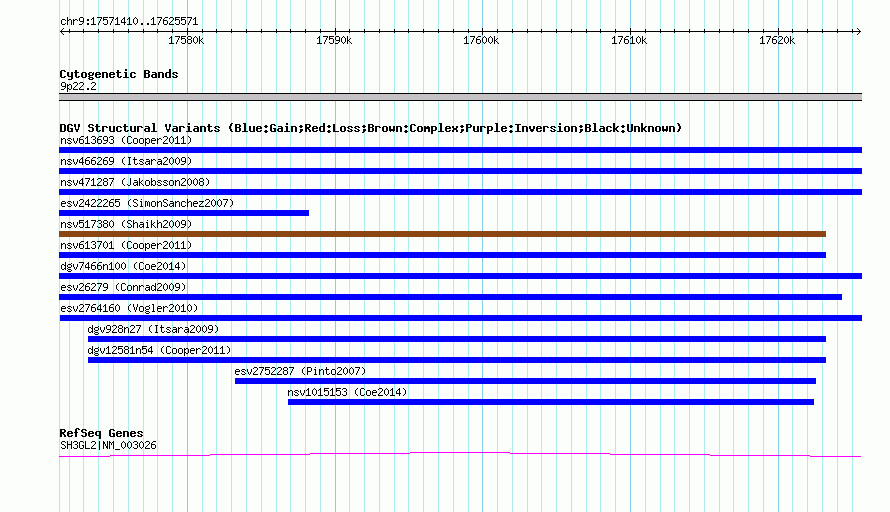Screen dimensions: 890x512
Task: Click the 17620k ruler tick label
Action: (x=777, y=40)
